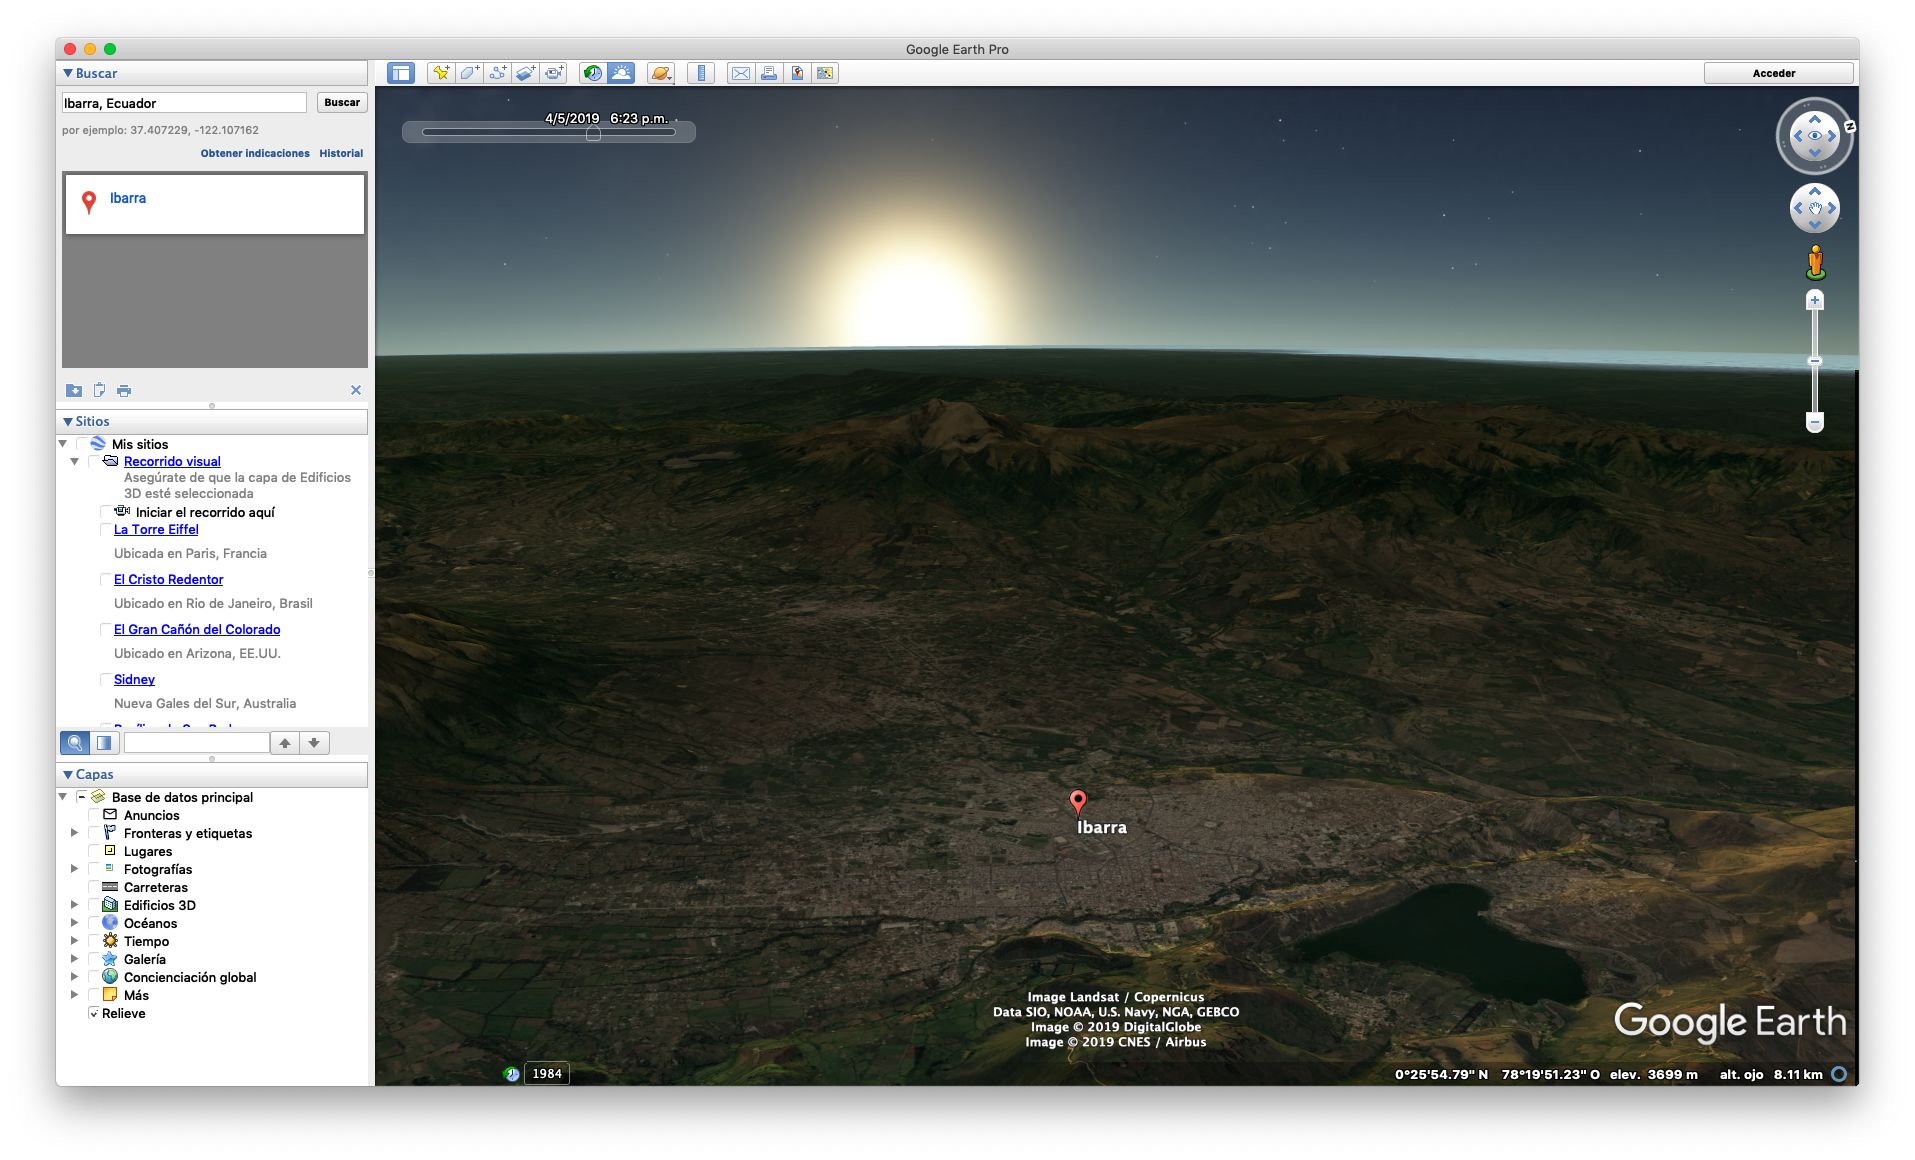The height and width of the screenshot is (1160, 1915).
Task: Click the Buscar search button
Action: 342,102
